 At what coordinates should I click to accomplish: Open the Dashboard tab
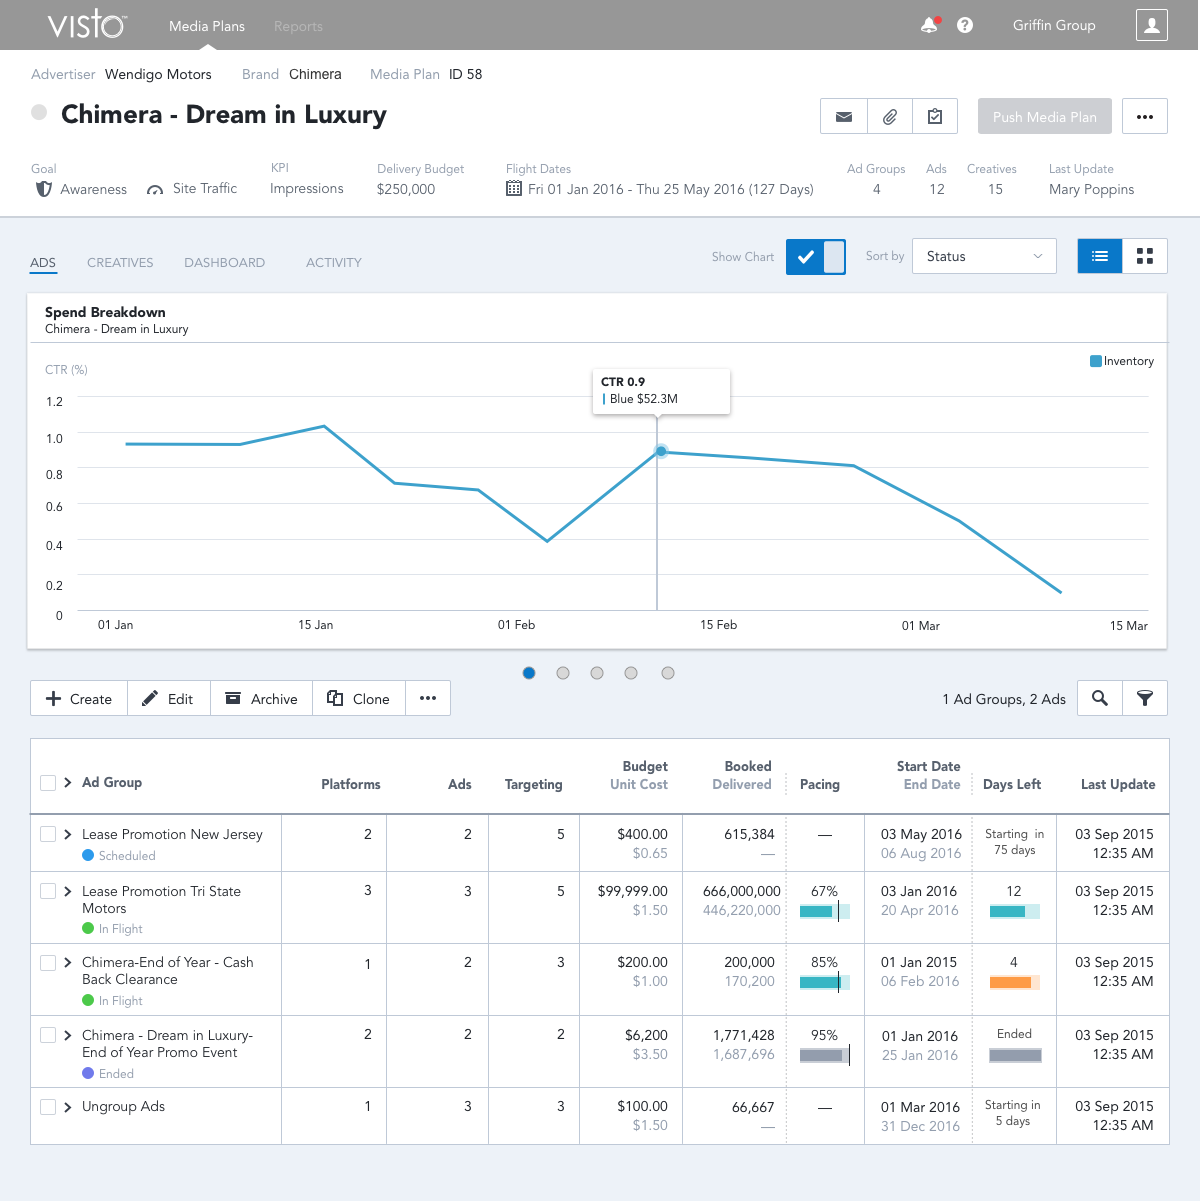(x=224, y=262)
